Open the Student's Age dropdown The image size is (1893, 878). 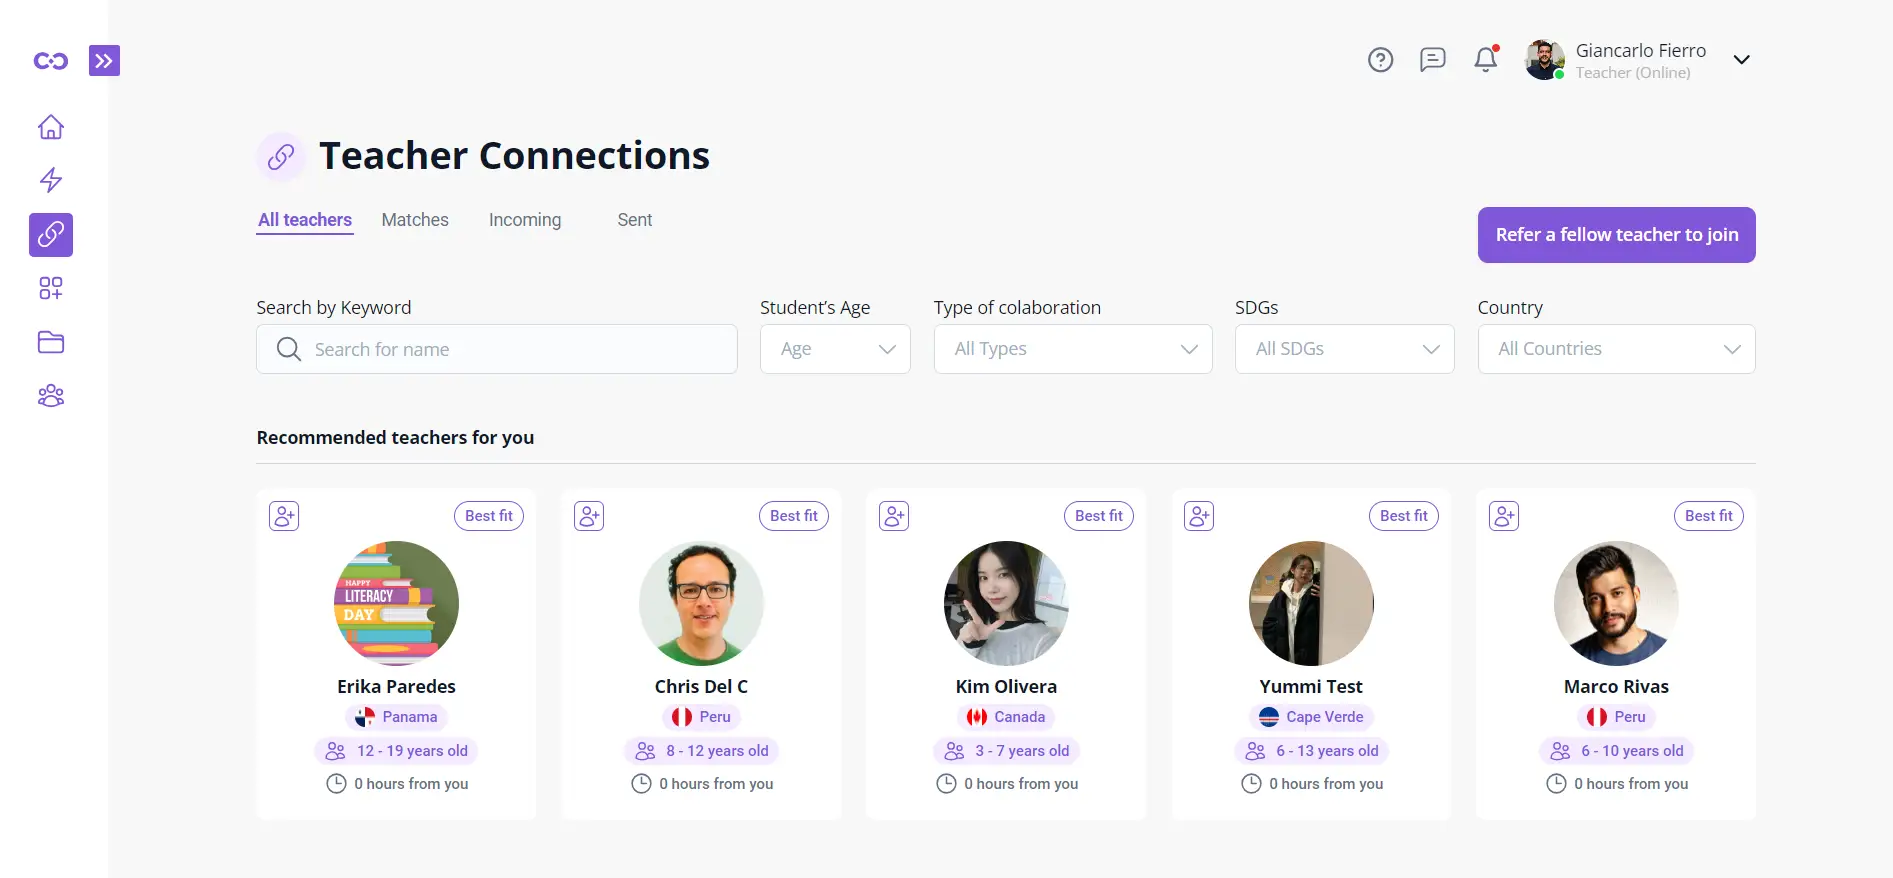coord(835,349)
